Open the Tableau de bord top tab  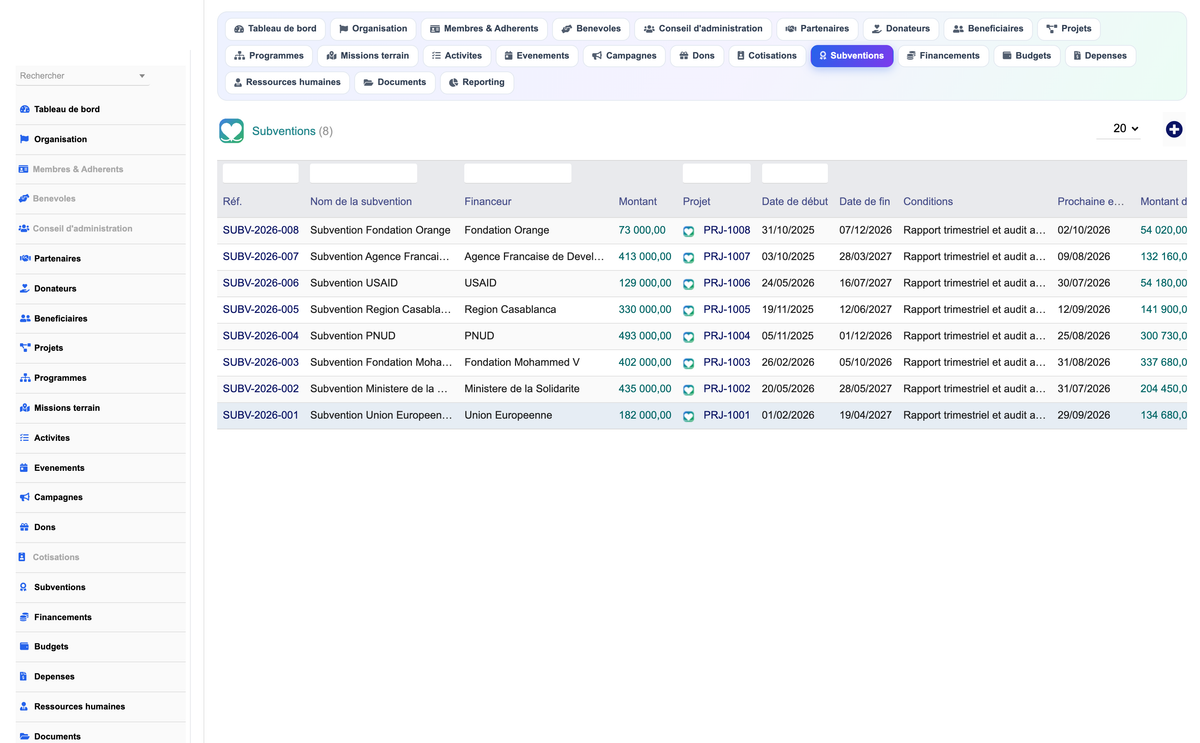point(275,29)
